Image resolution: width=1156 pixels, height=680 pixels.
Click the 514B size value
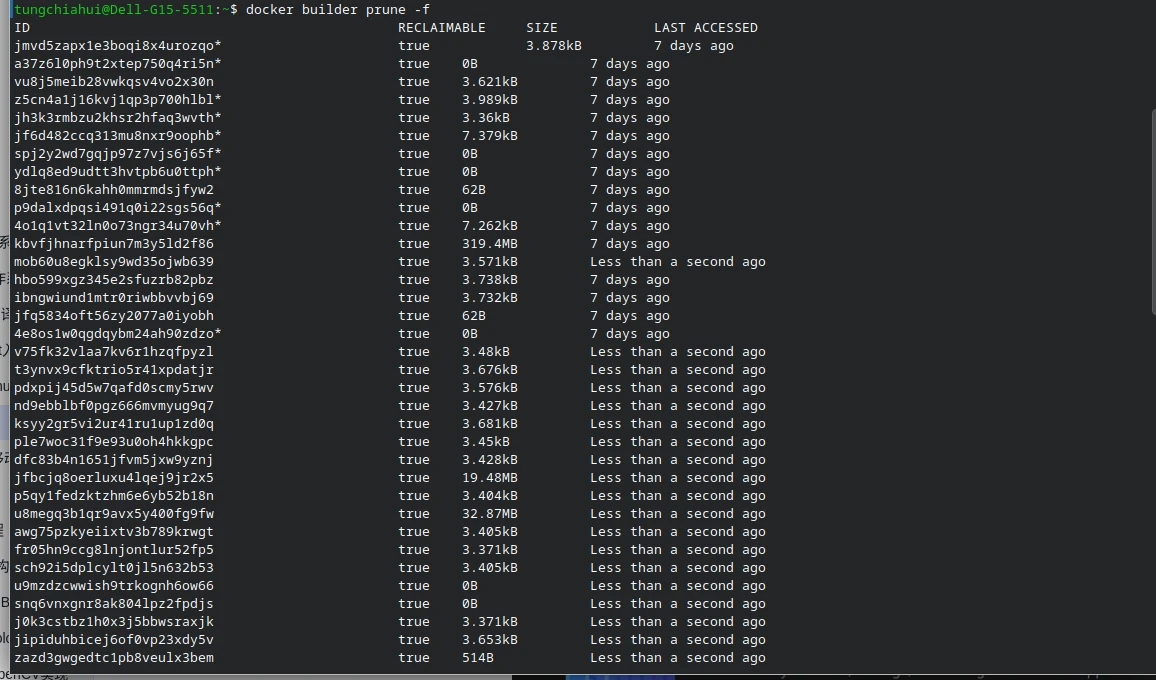pyautogui.click(x=478, y=657)
